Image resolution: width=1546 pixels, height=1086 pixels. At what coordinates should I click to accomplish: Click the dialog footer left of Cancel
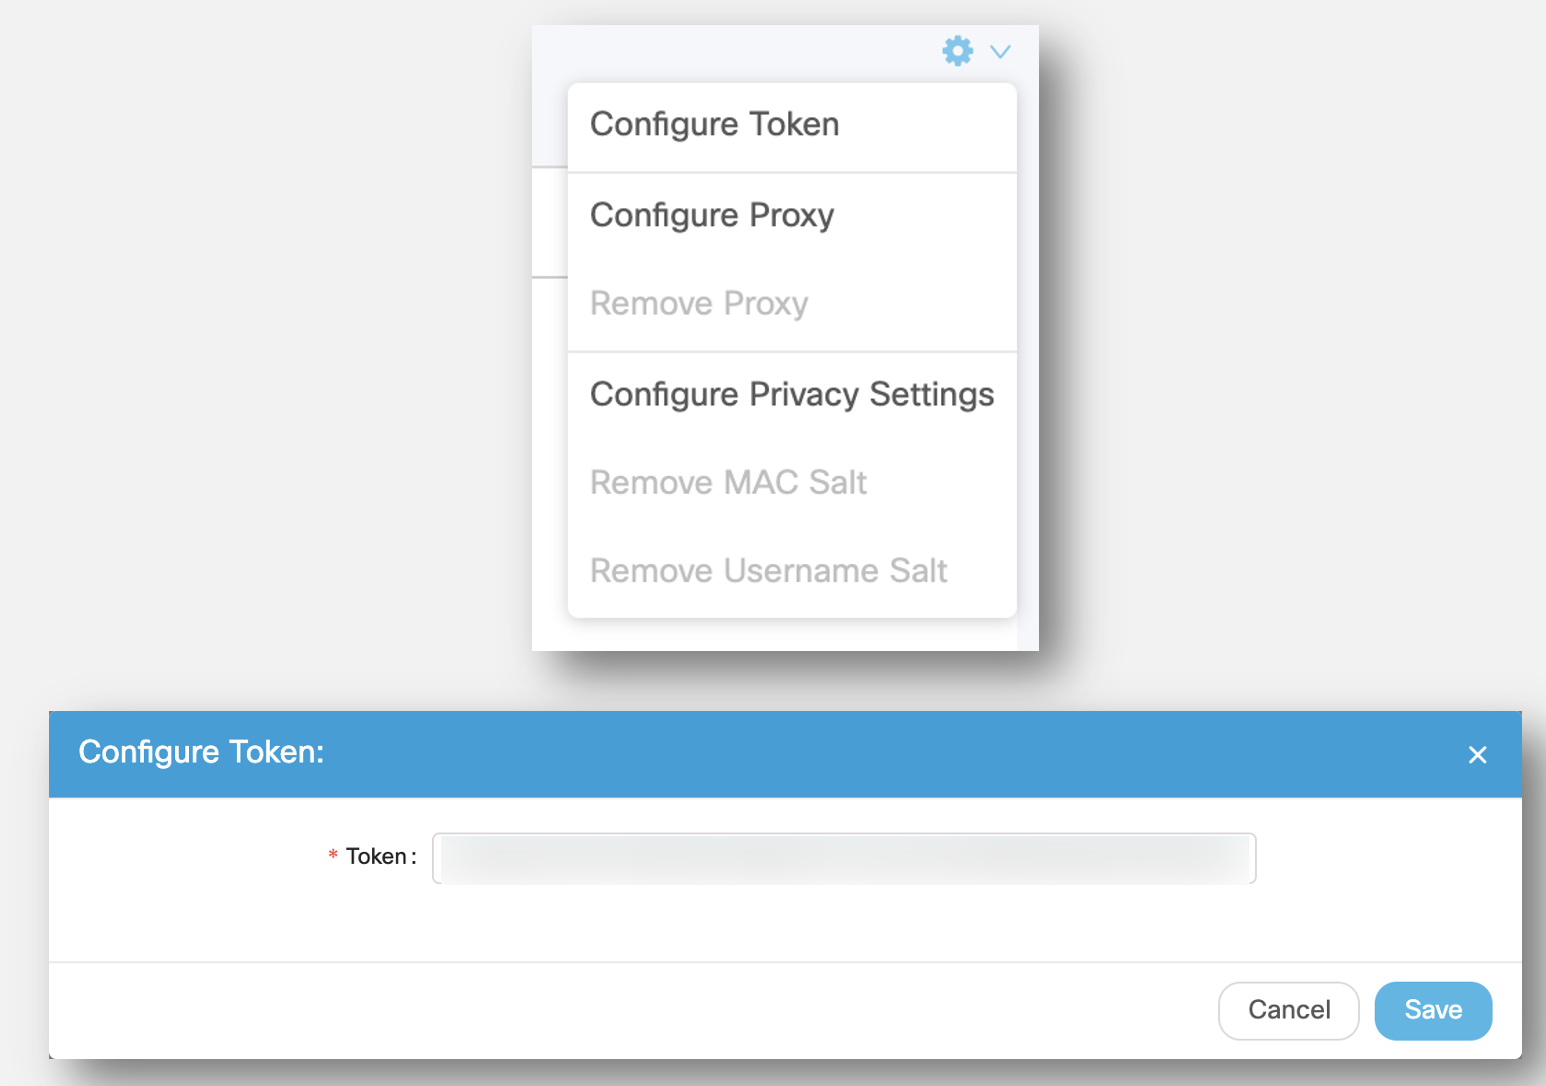(x=630, y=1010)
